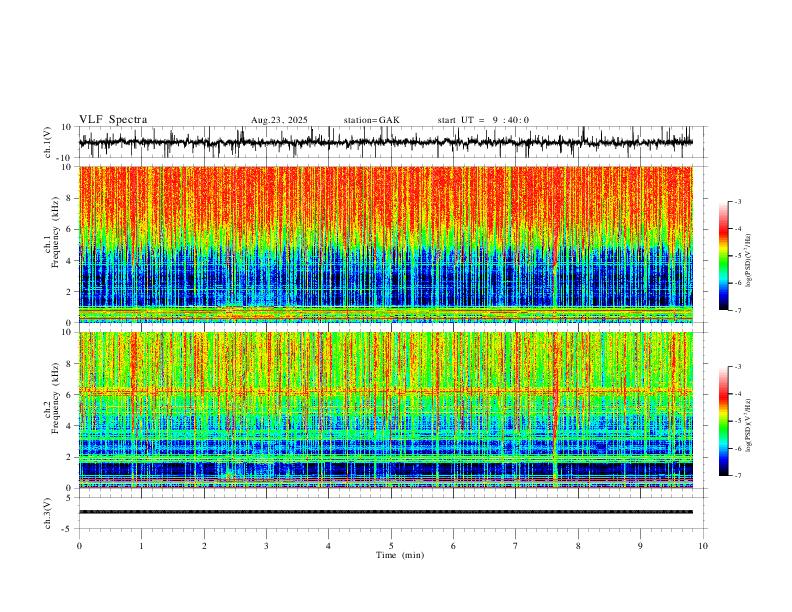The image size is (792, 612).
Task: Click the lower color bar's log(PSD) label
Action: click(x=749, y=425)
